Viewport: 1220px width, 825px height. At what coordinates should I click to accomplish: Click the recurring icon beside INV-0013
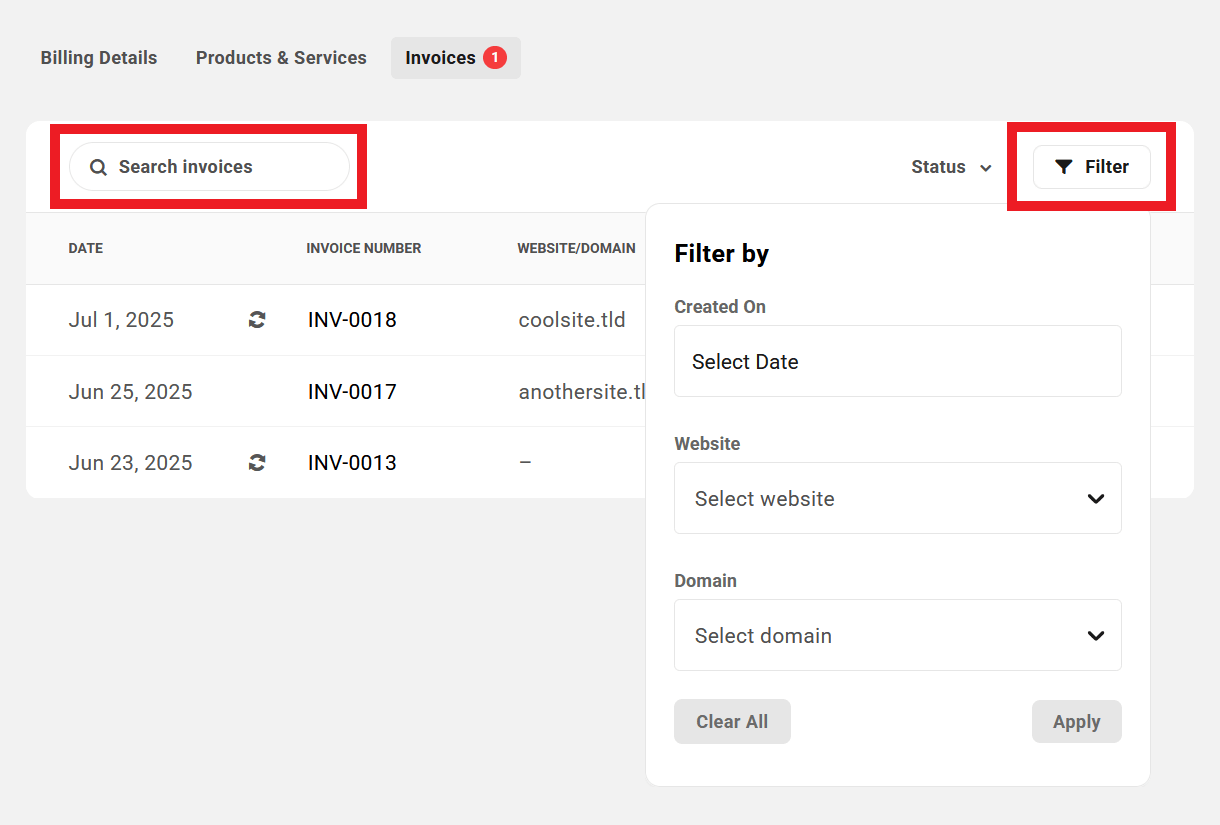click(x=257, y=463)
